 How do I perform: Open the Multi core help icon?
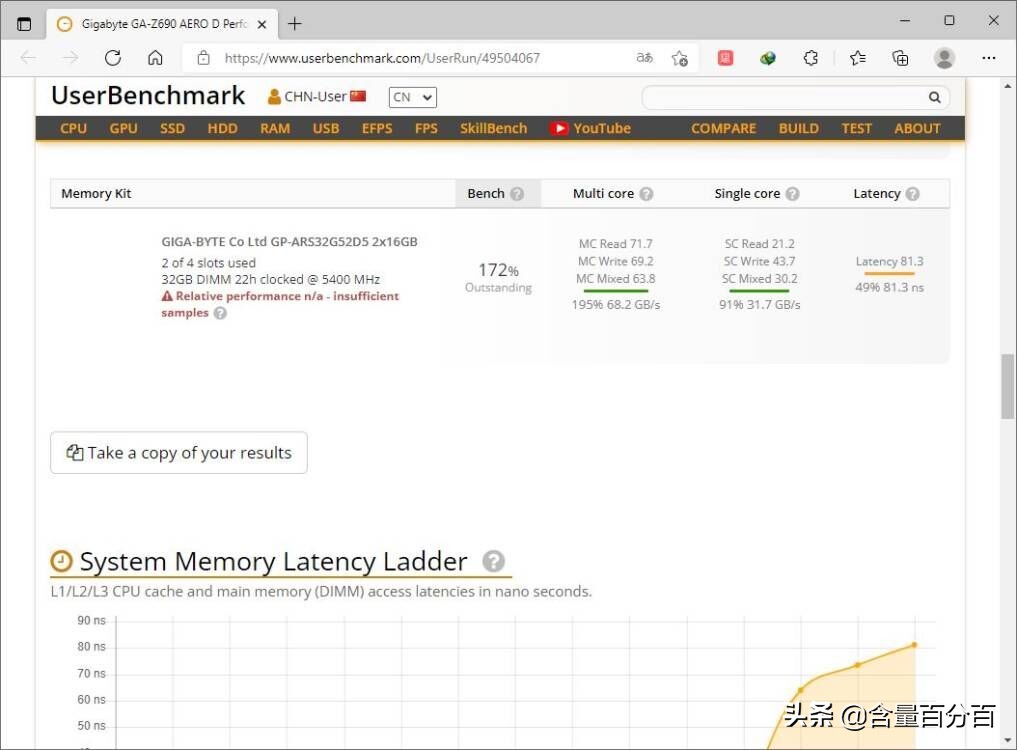[x=645, y=194]
